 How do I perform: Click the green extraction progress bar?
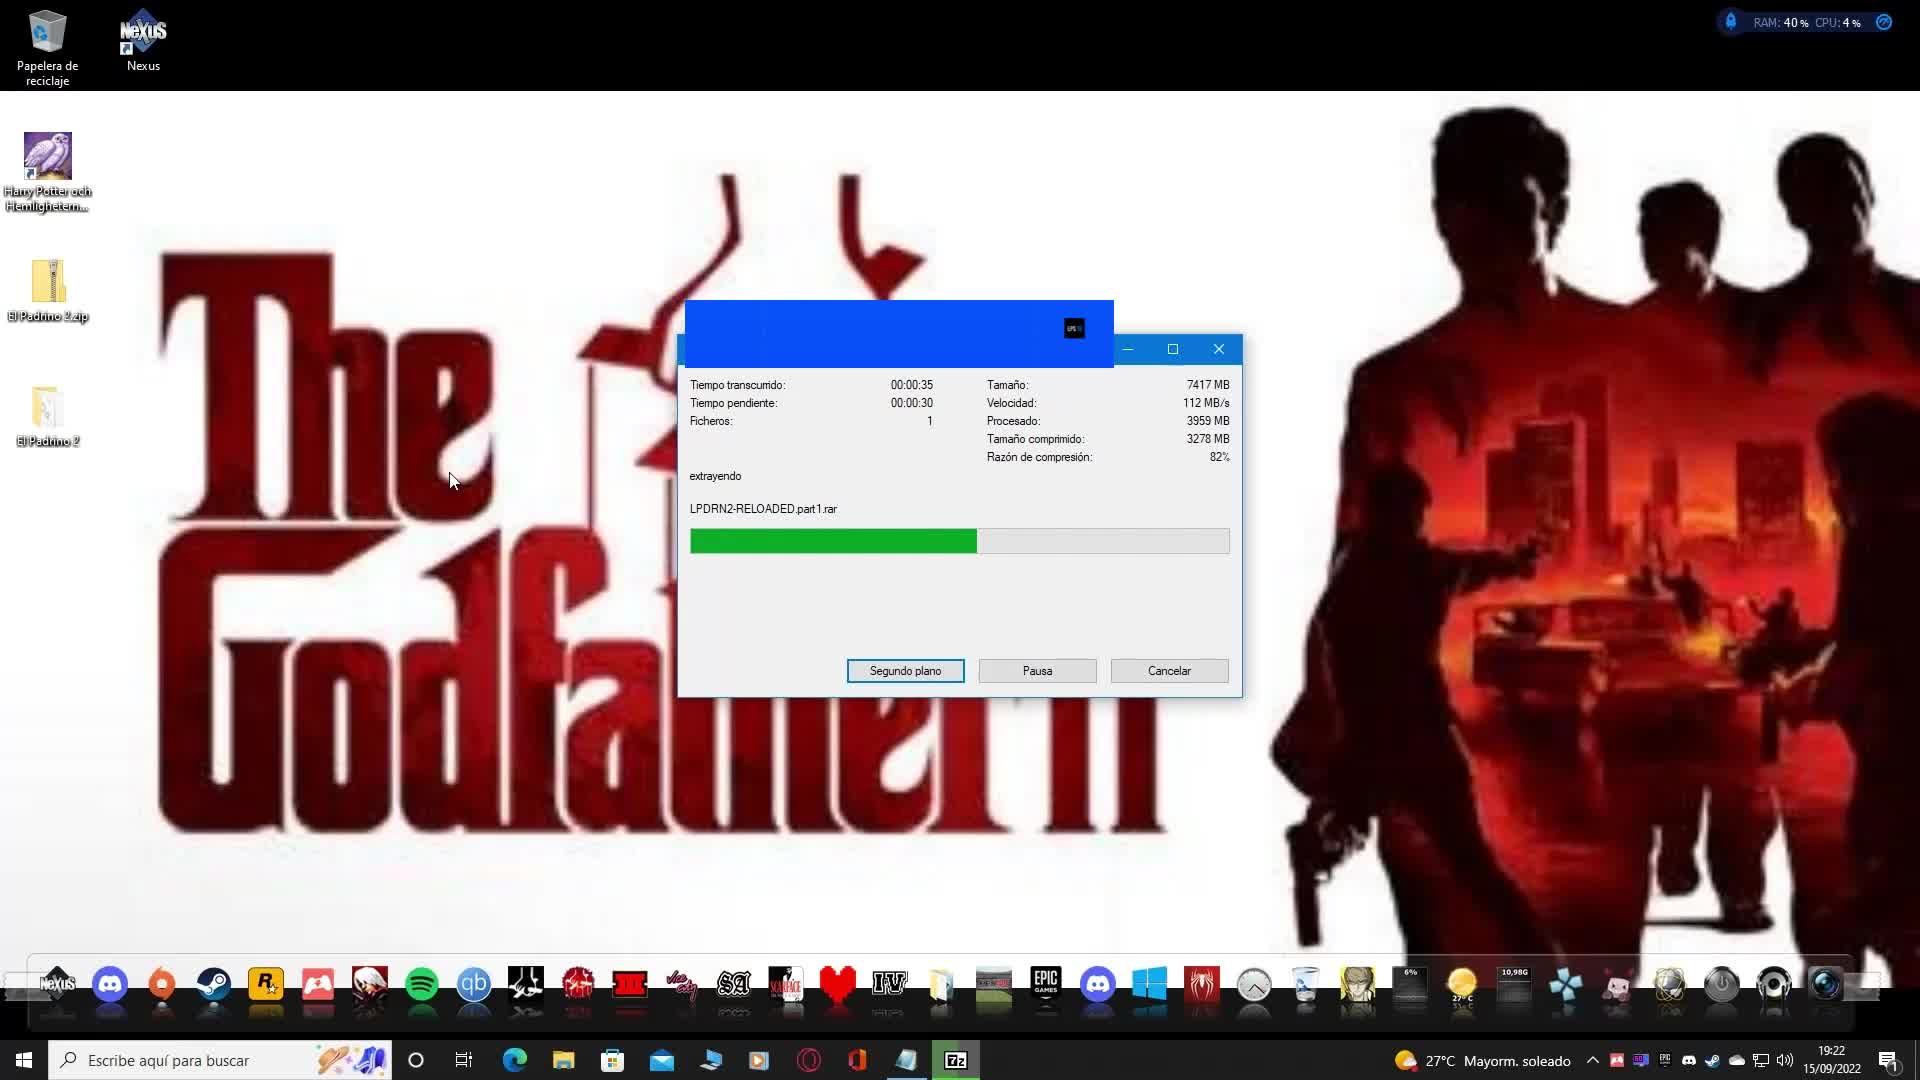click(833, 541)
